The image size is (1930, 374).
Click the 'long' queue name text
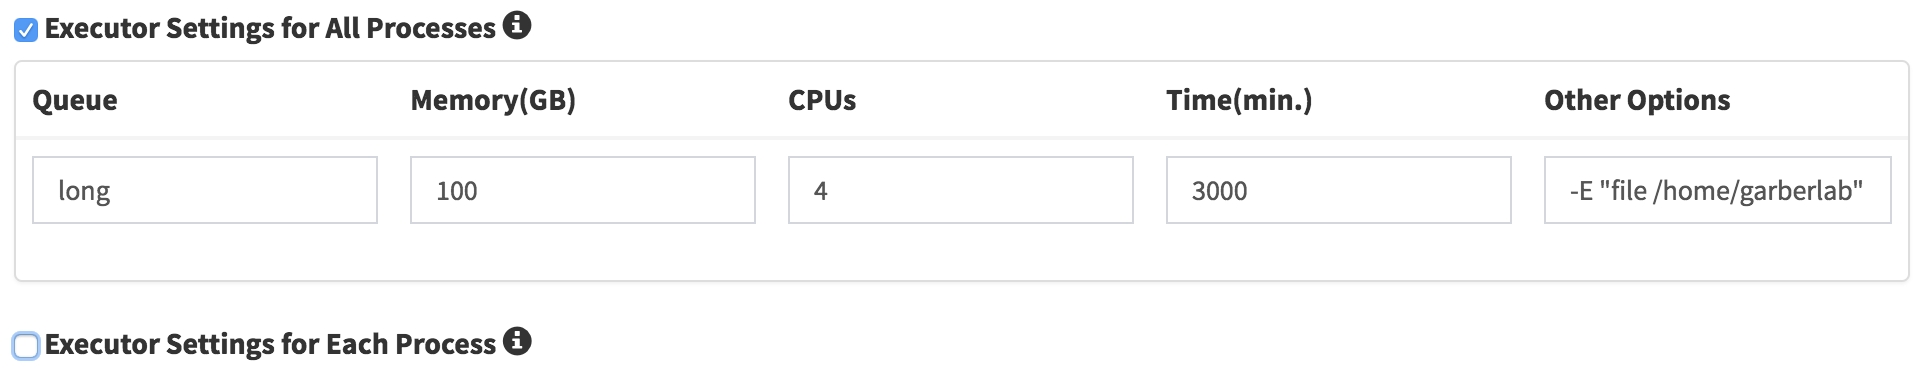click(84, 191)
